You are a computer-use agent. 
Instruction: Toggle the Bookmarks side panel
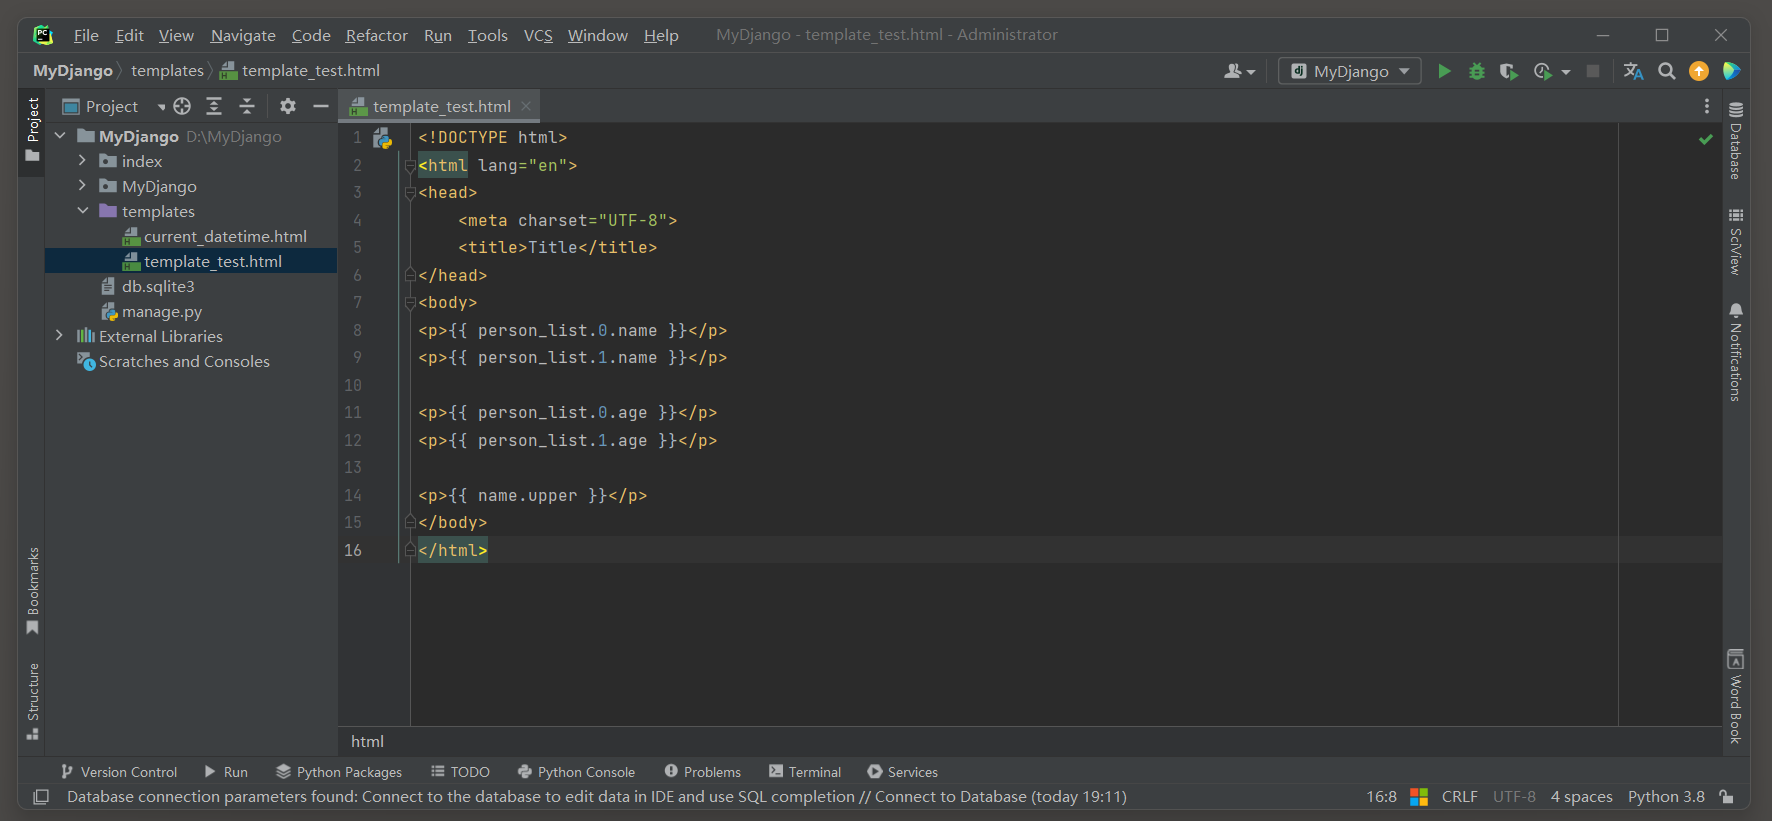(33, 590)
